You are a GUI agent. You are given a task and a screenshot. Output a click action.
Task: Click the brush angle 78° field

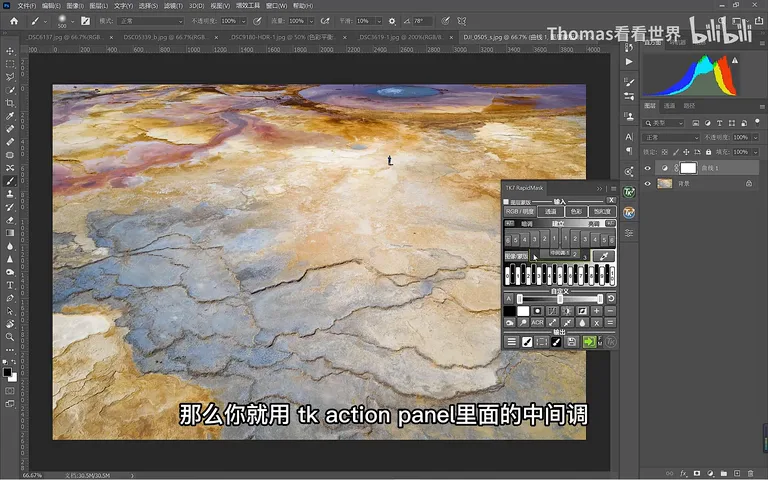pyautogui.click(x=422, y=21)
